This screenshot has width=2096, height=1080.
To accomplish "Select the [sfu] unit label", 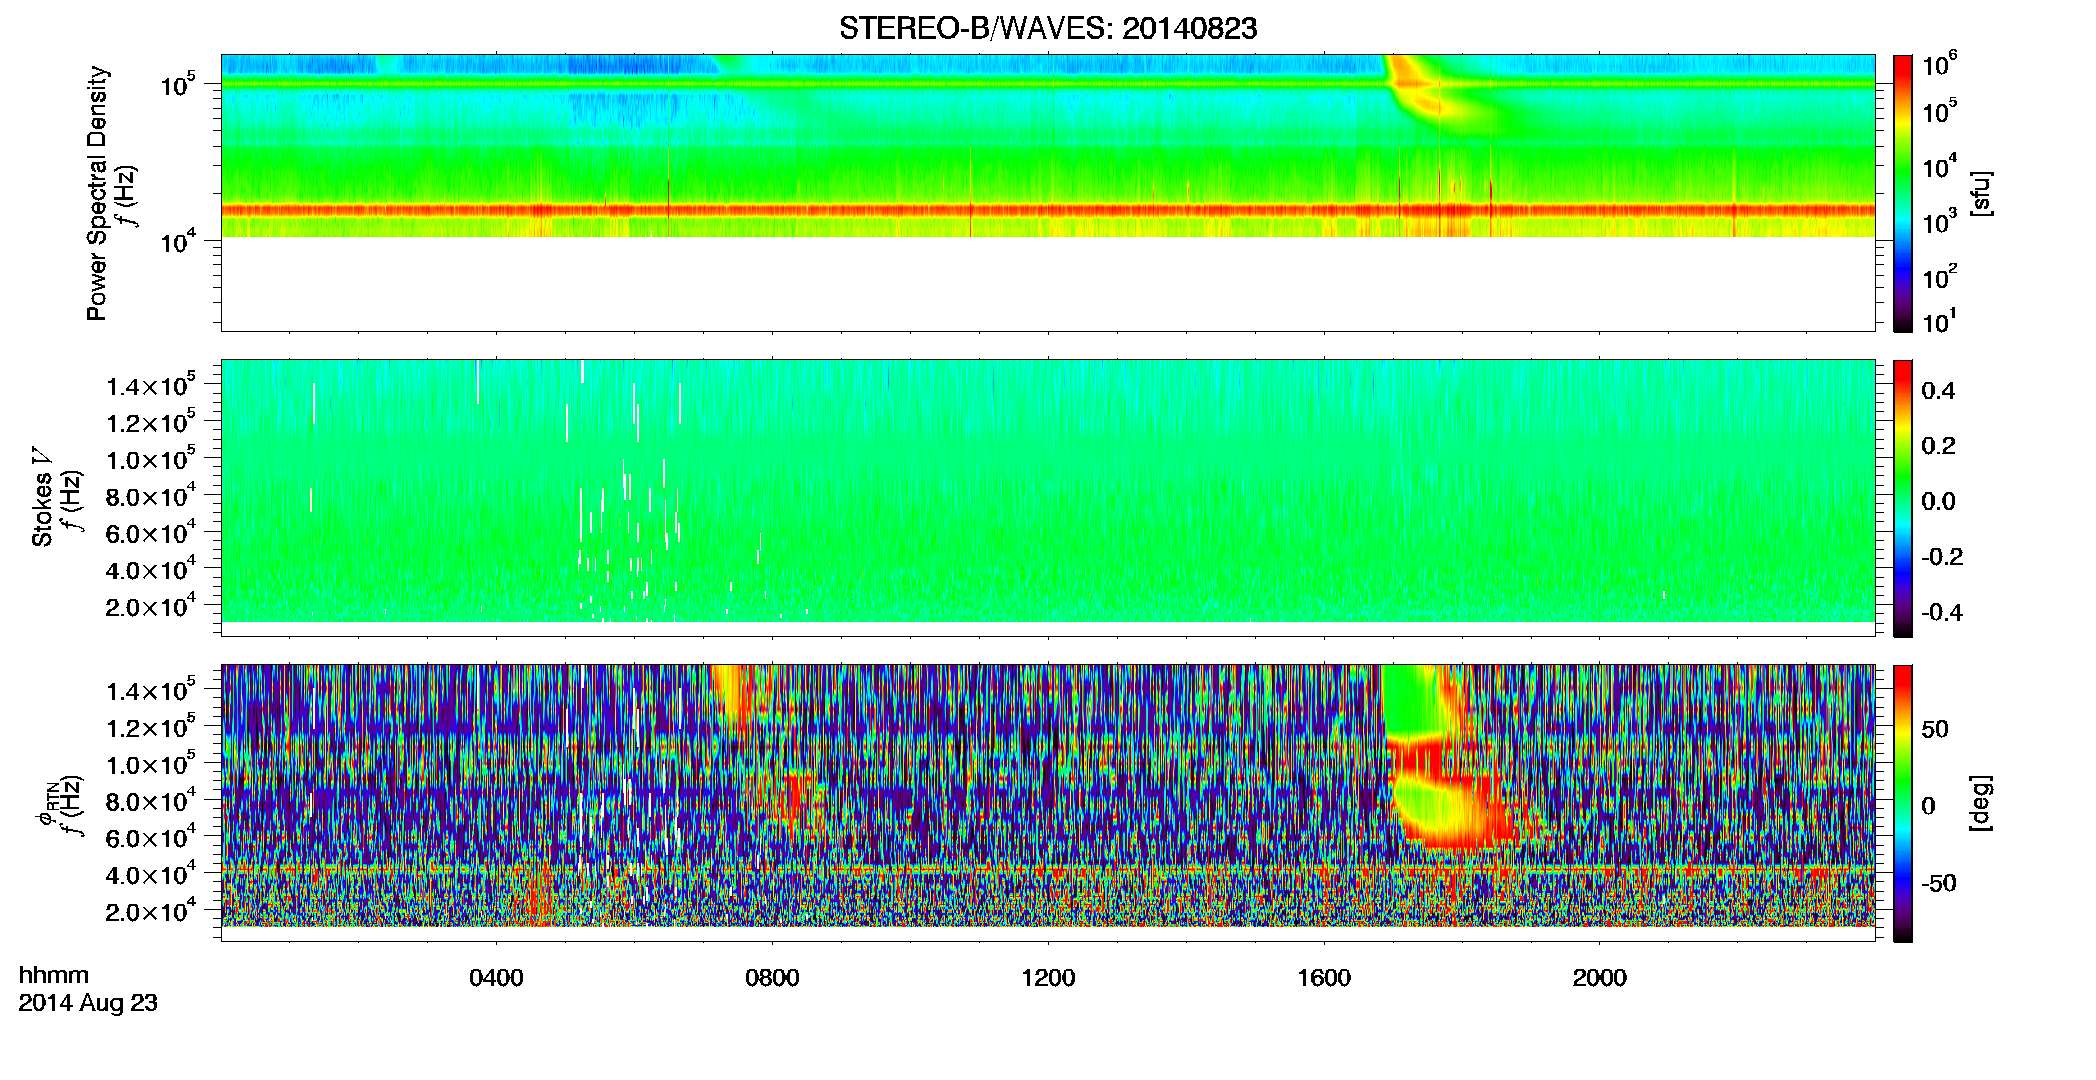I will click(1981, 193).
